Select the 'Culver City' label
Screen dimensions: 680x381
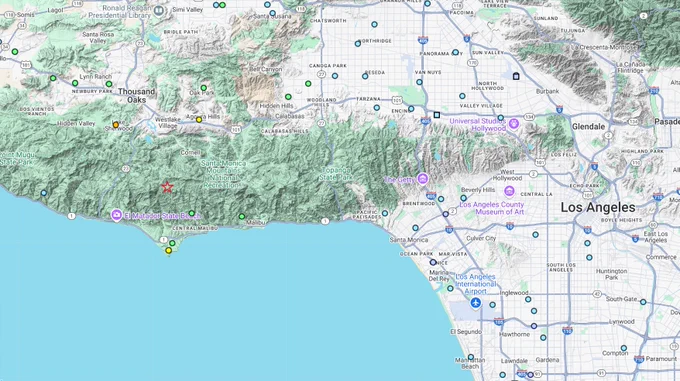click(x=481, y=238)
